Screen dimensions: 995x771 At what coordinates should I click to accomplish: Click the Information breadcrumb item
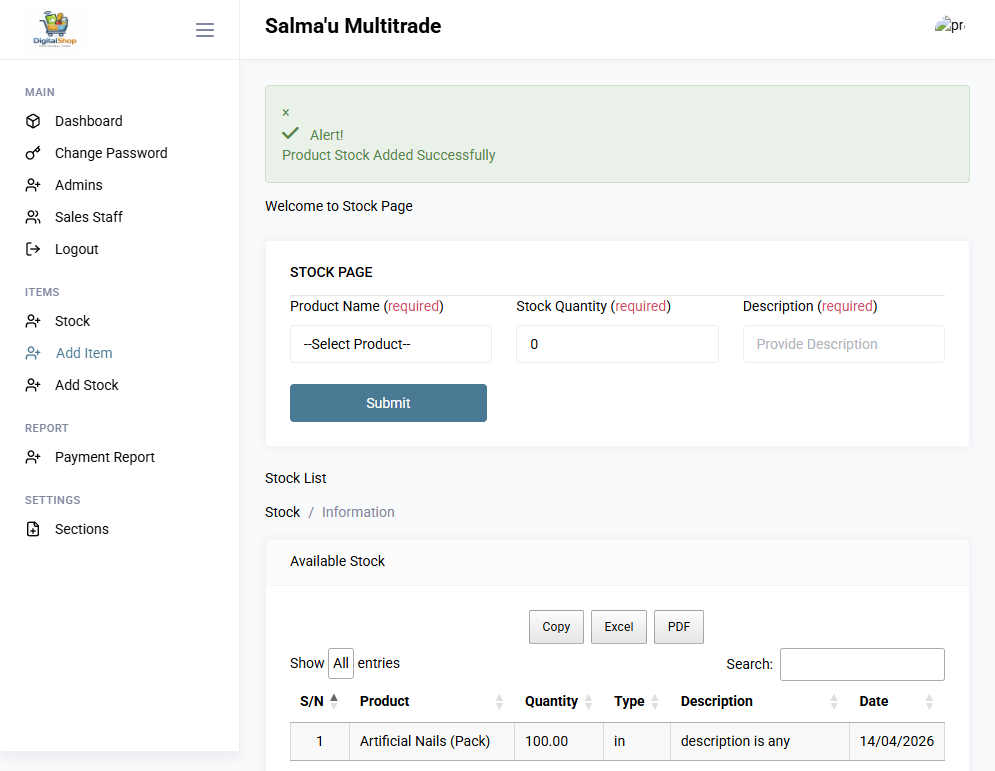coord(358,512)
